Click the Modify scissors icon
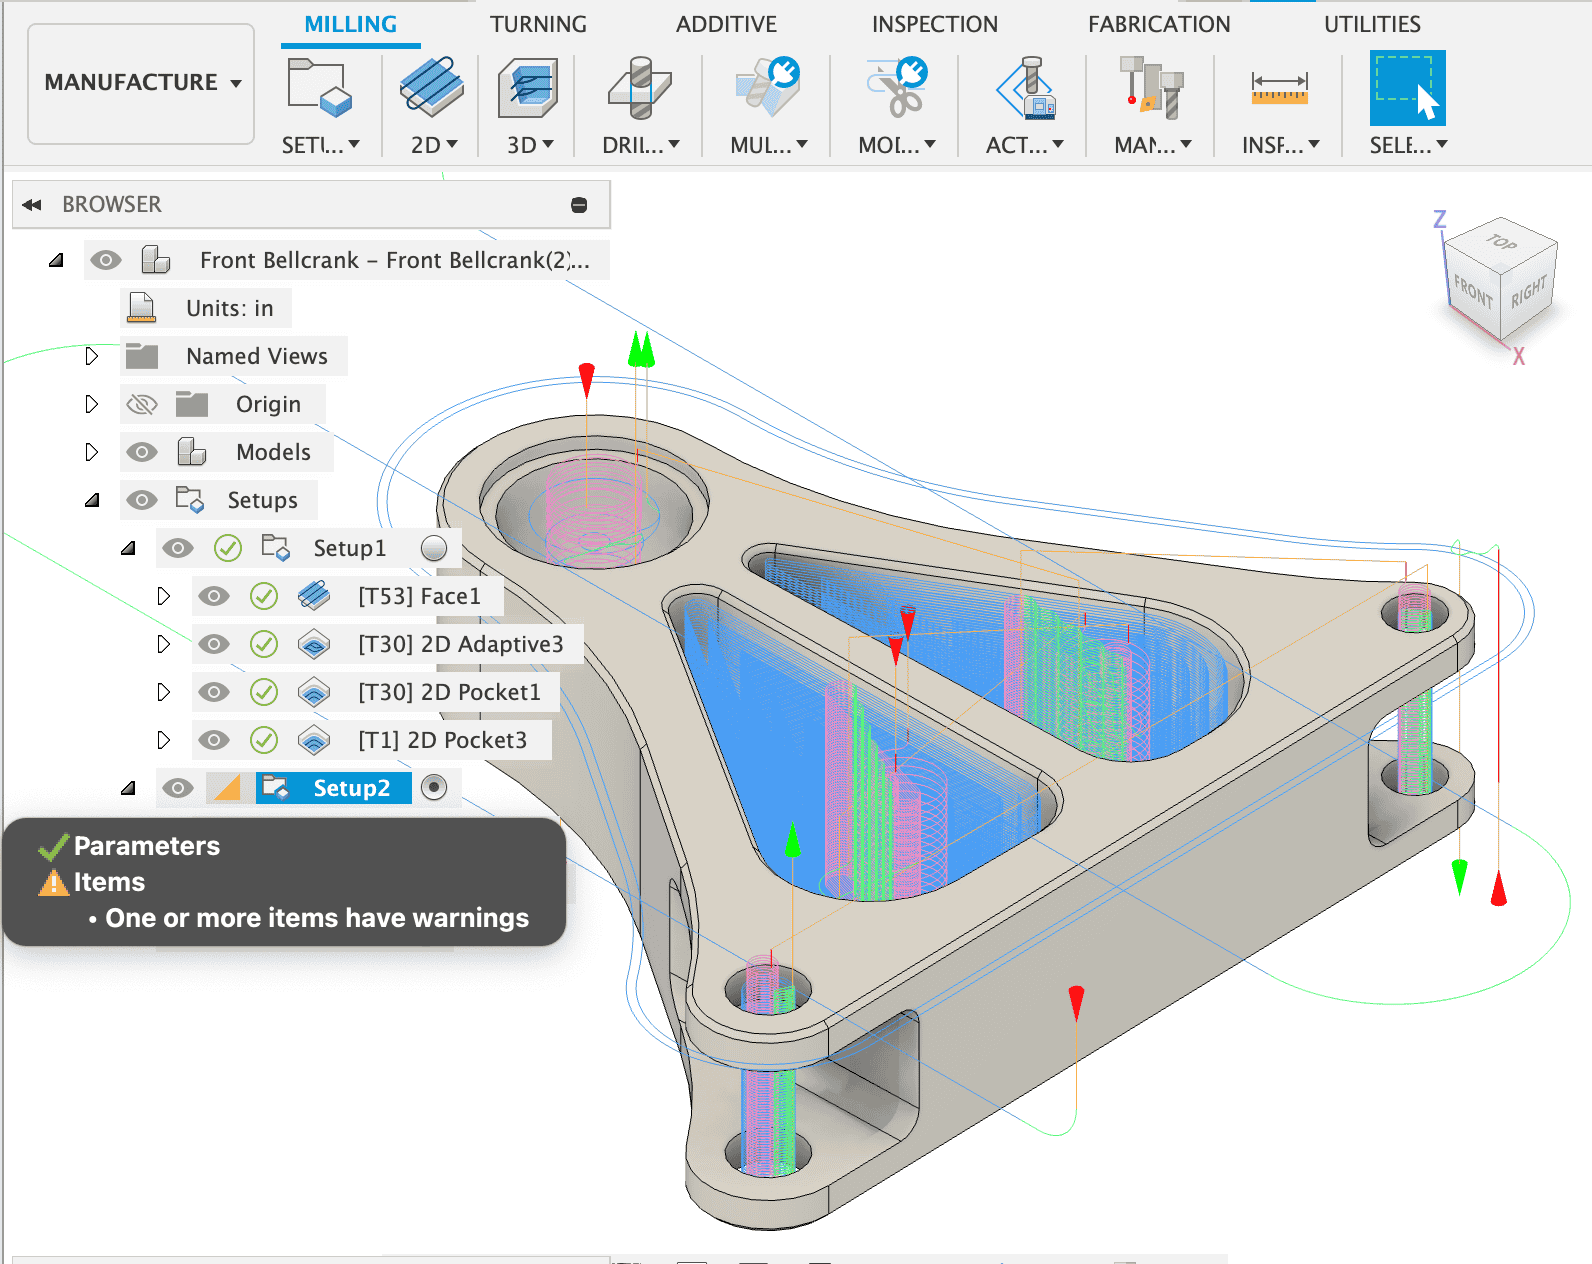The height and width of the screenshot is (1264, 1592). [x=896, y=88]
